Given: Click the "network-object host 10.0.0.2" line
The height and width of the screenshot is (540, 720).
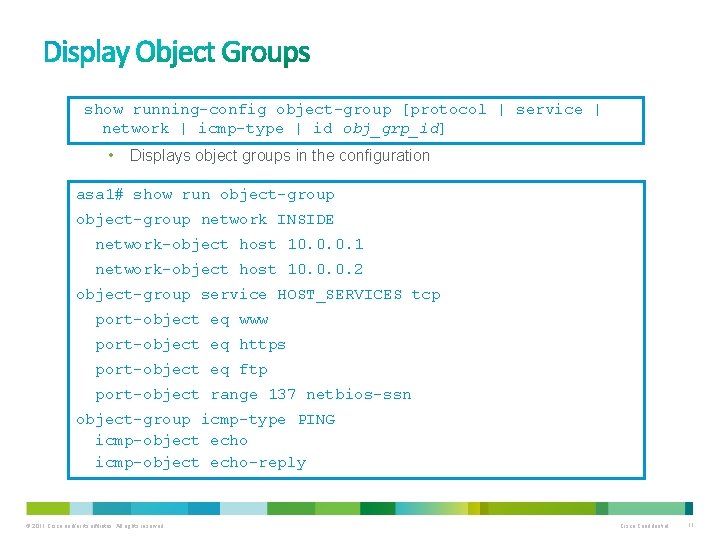Looking at the screenshot, I should [x=229, y=270].
